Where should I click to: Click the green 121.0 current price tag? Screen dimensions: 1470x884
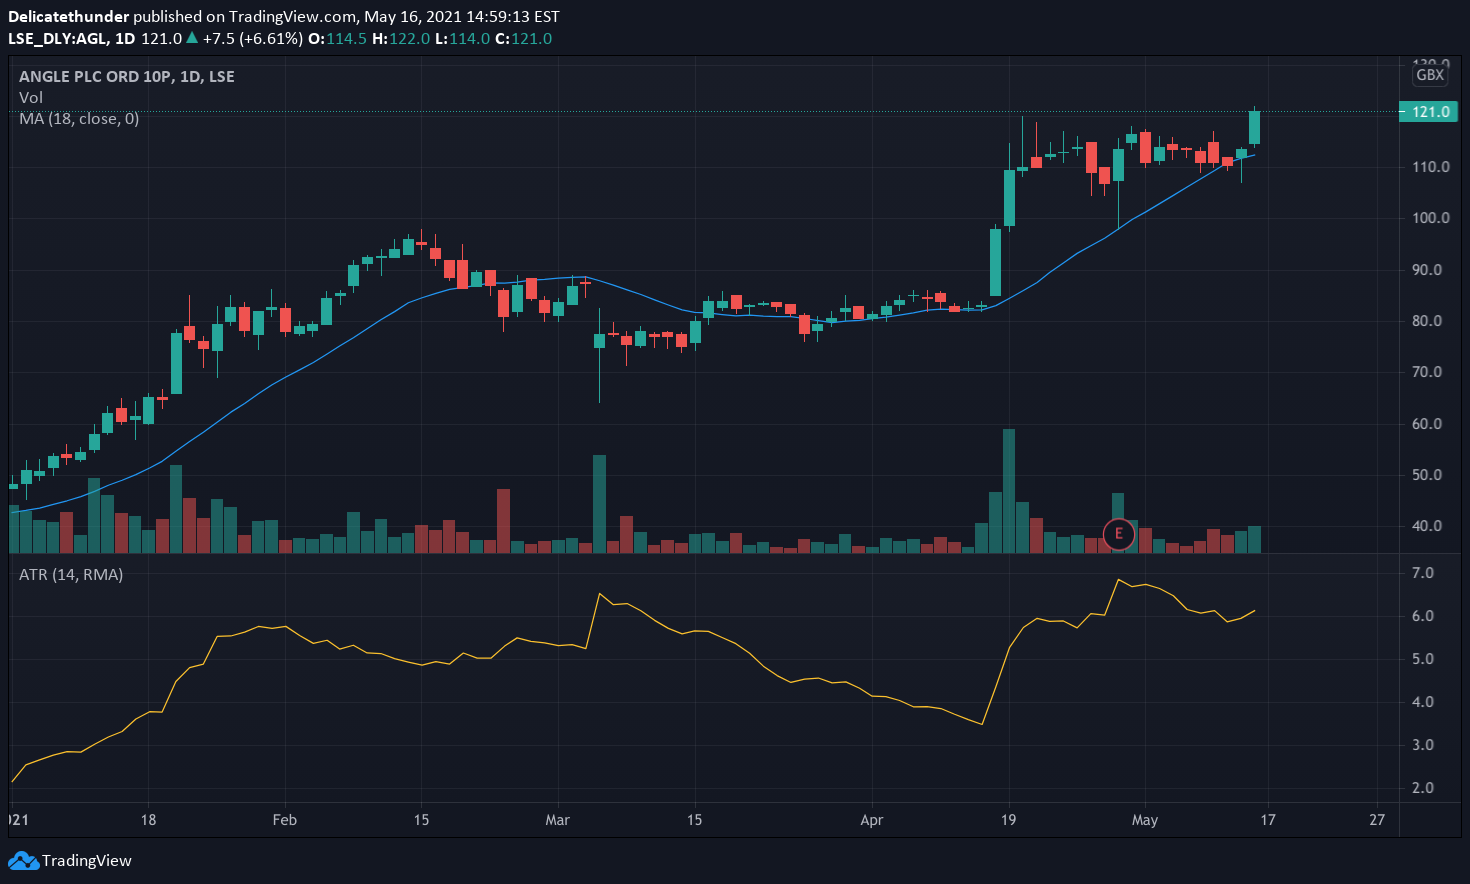[x=1429, y=111]
